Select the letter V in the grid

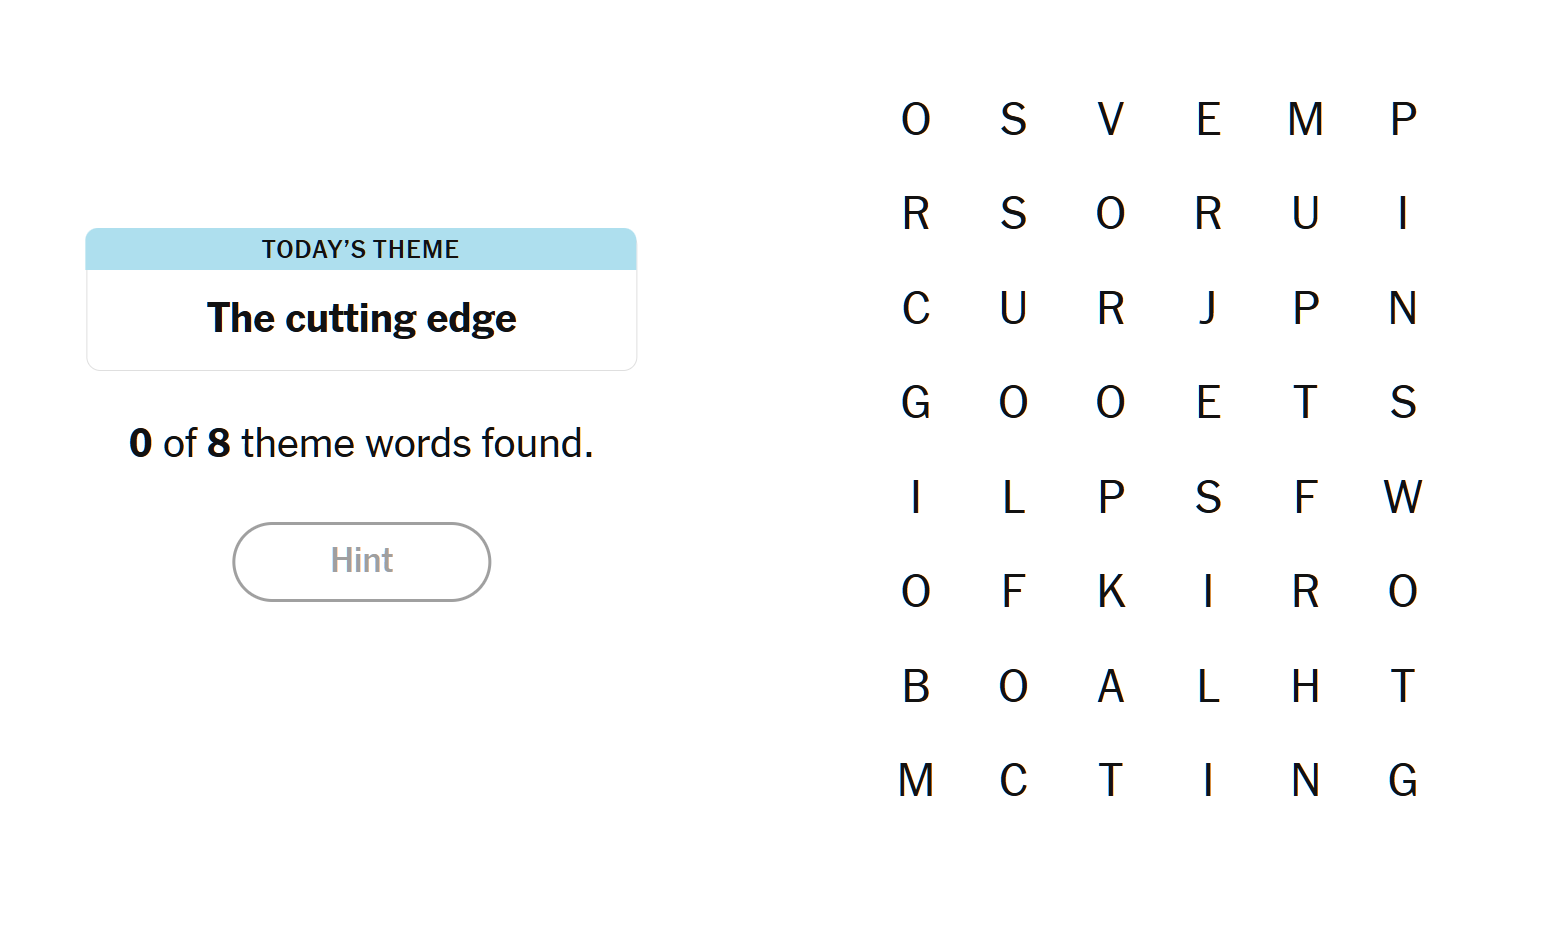click(1110, 119)
